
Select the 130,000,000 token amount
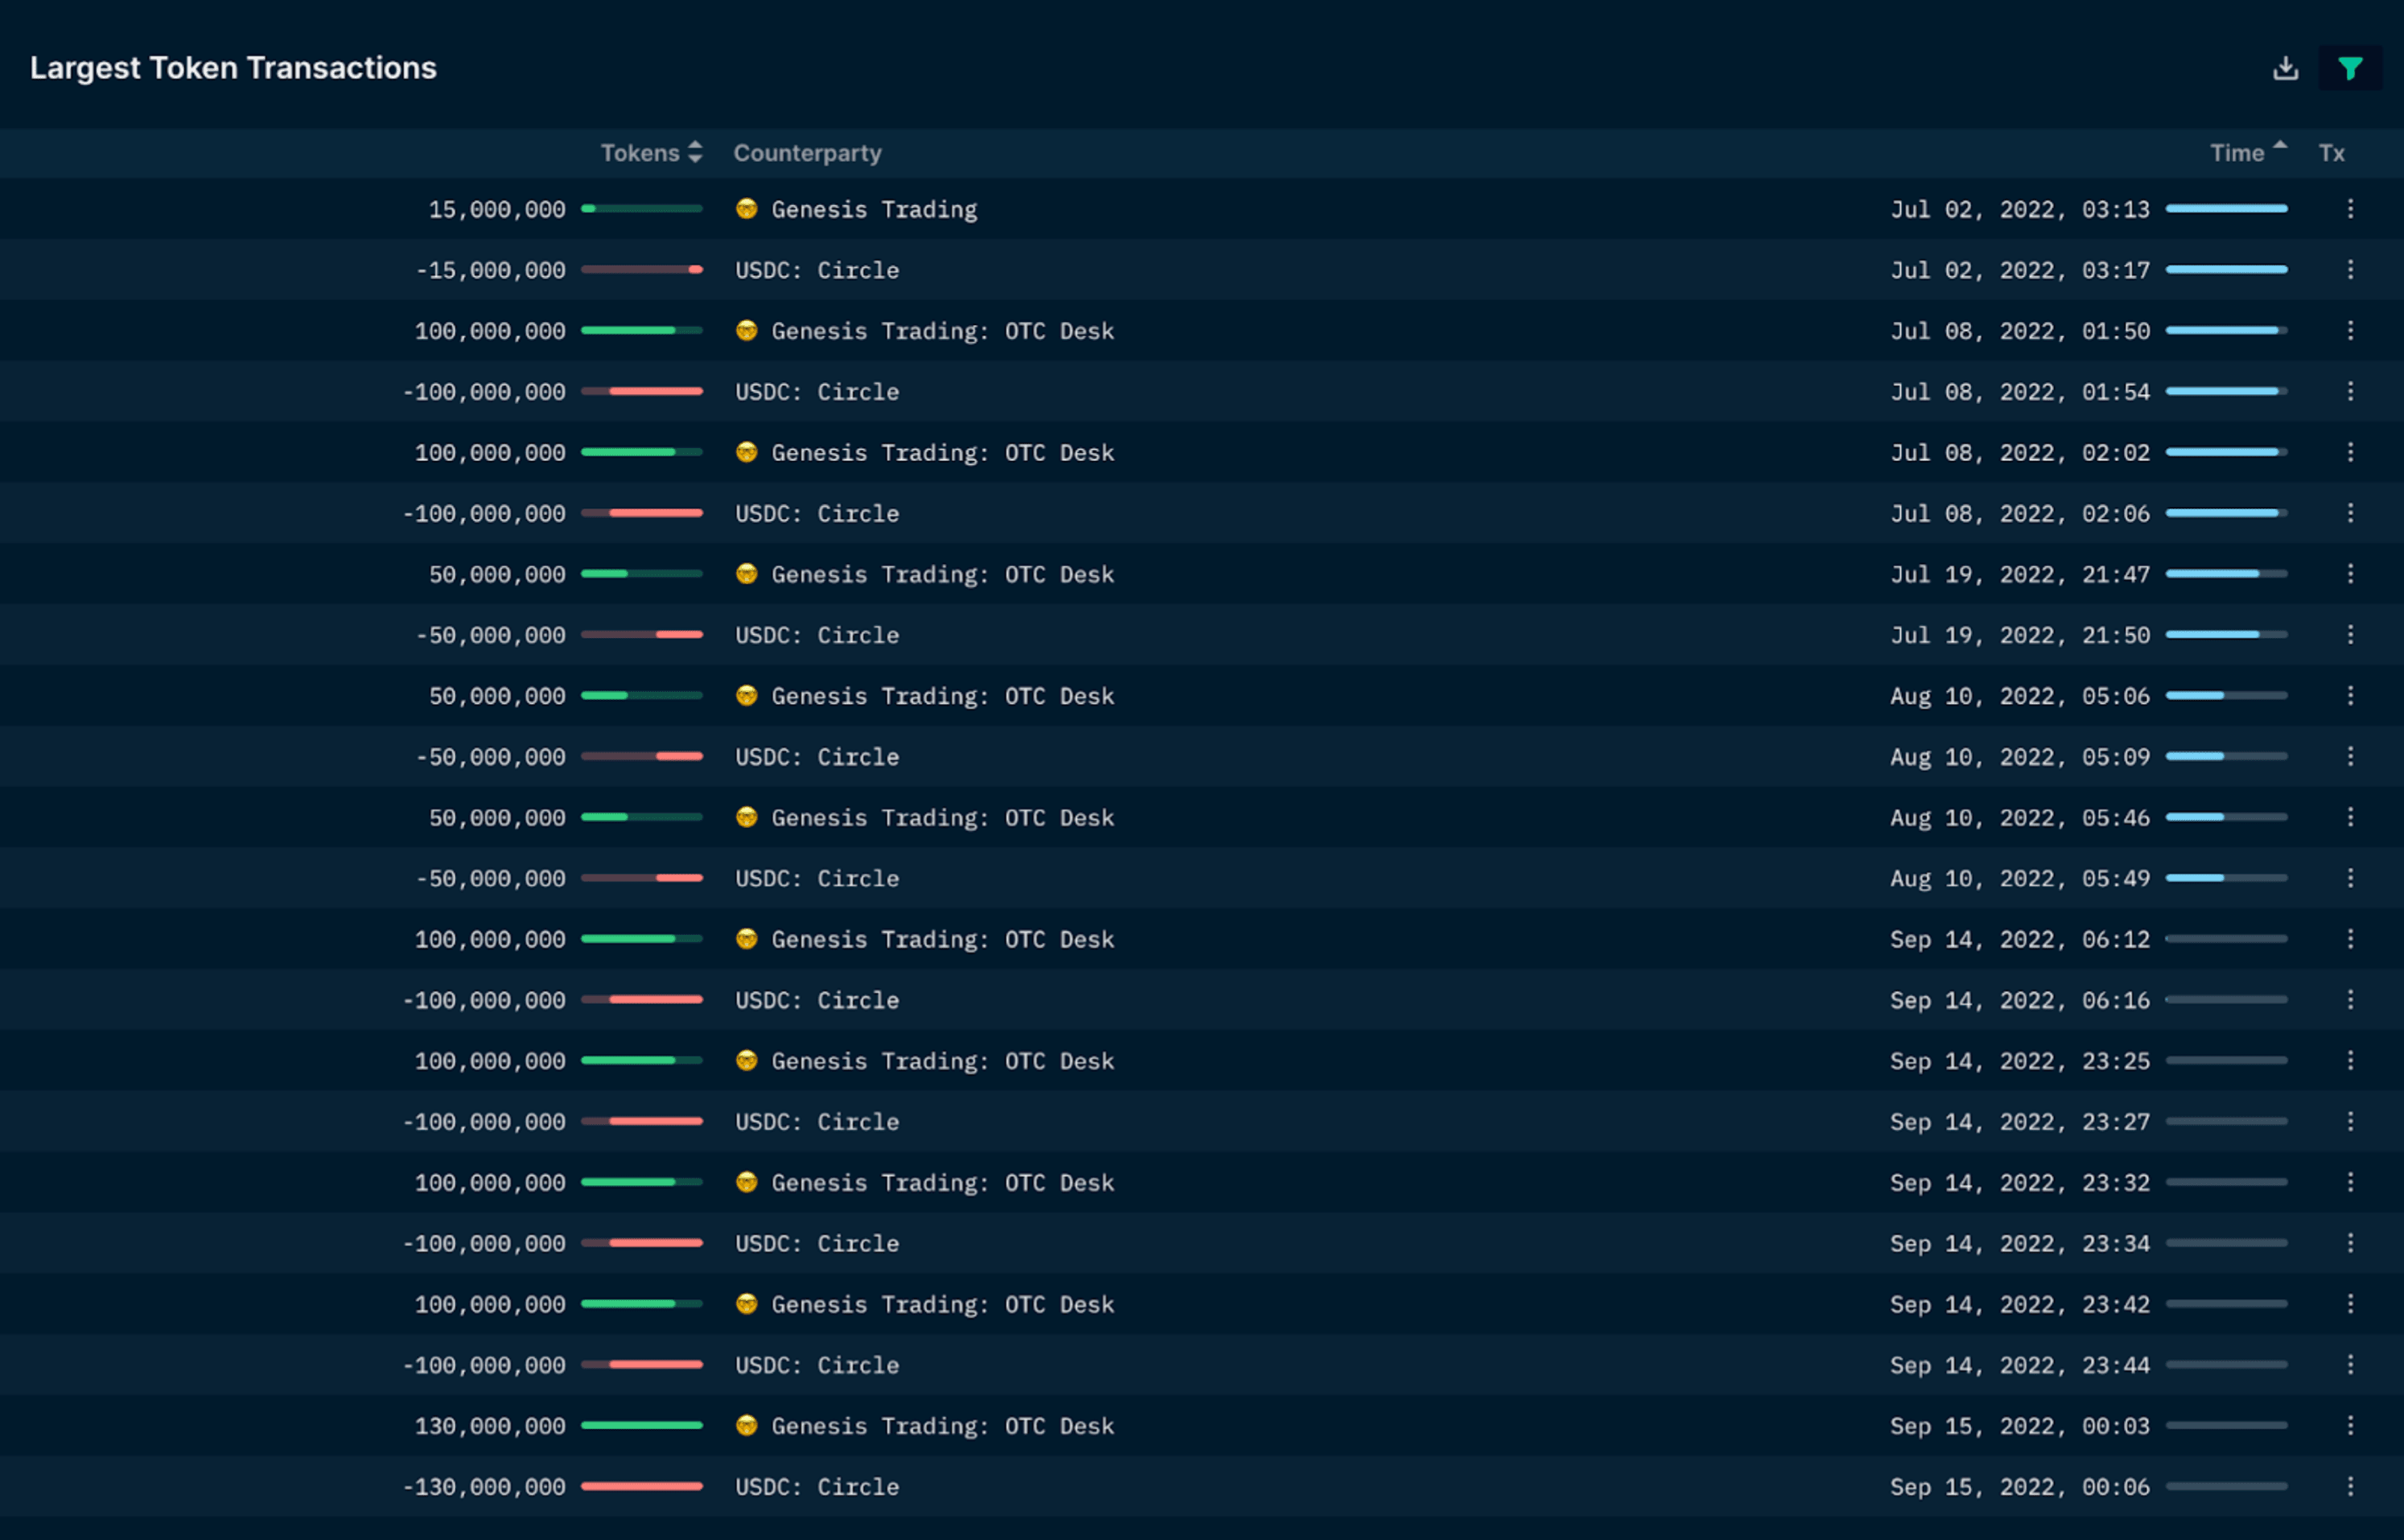point(490,1426)
